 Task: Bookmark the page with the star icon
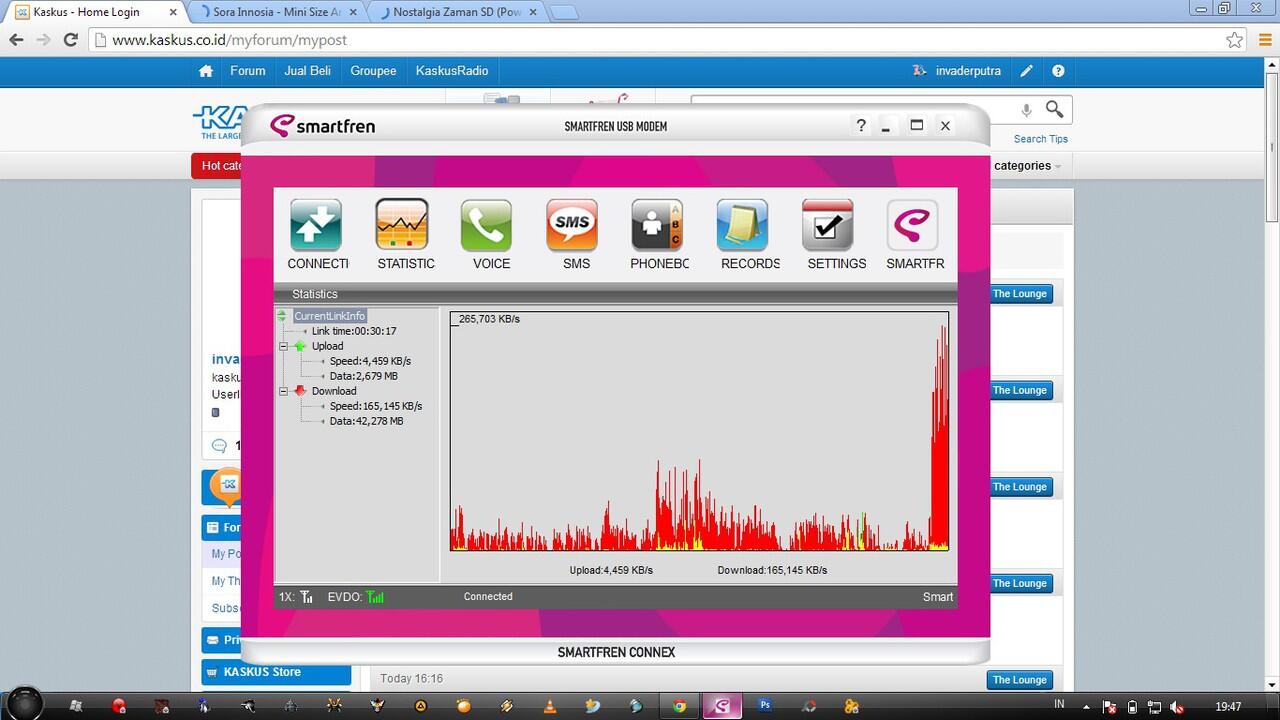point(1235,40)
